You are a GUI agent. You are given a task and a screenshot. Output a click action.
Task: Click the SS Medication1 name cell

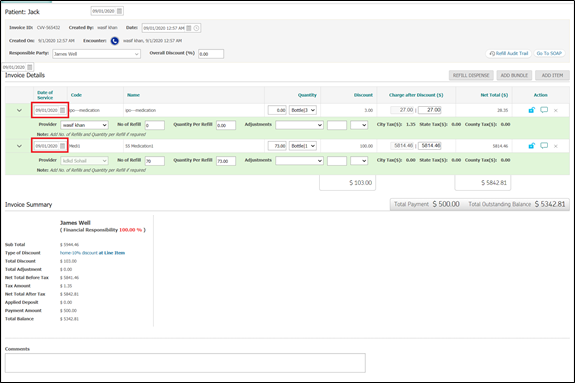pyautogui.click(x=139, y=146)
